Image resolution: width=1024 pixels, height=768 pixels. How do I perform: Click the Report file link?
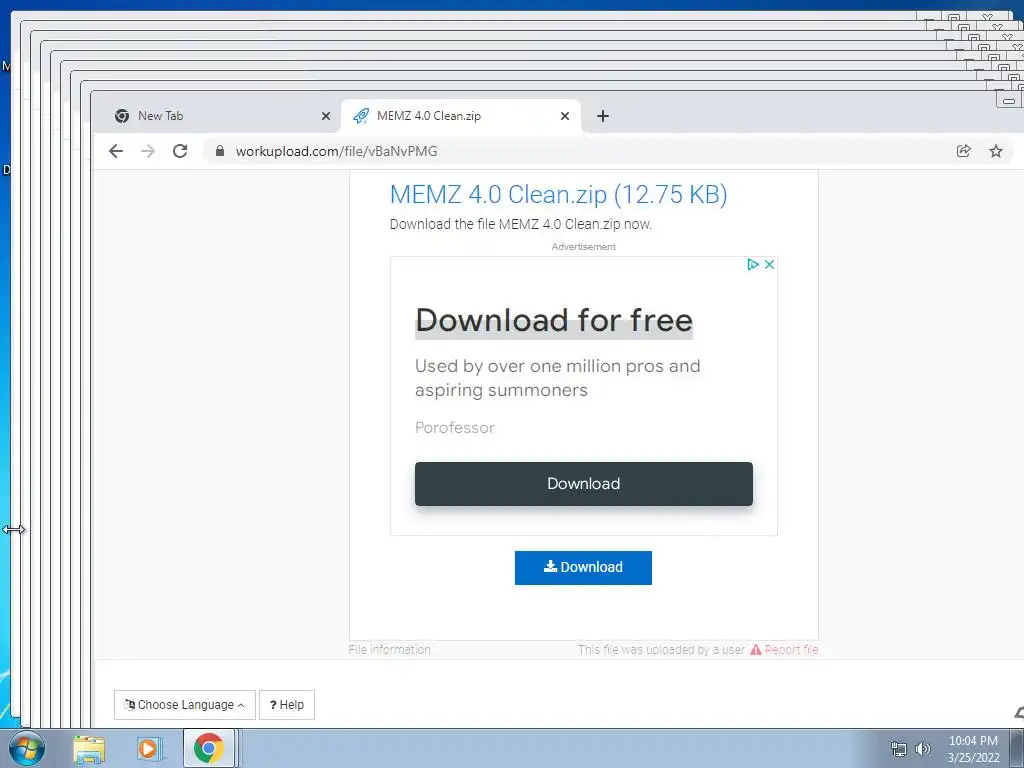coord(784,650)
